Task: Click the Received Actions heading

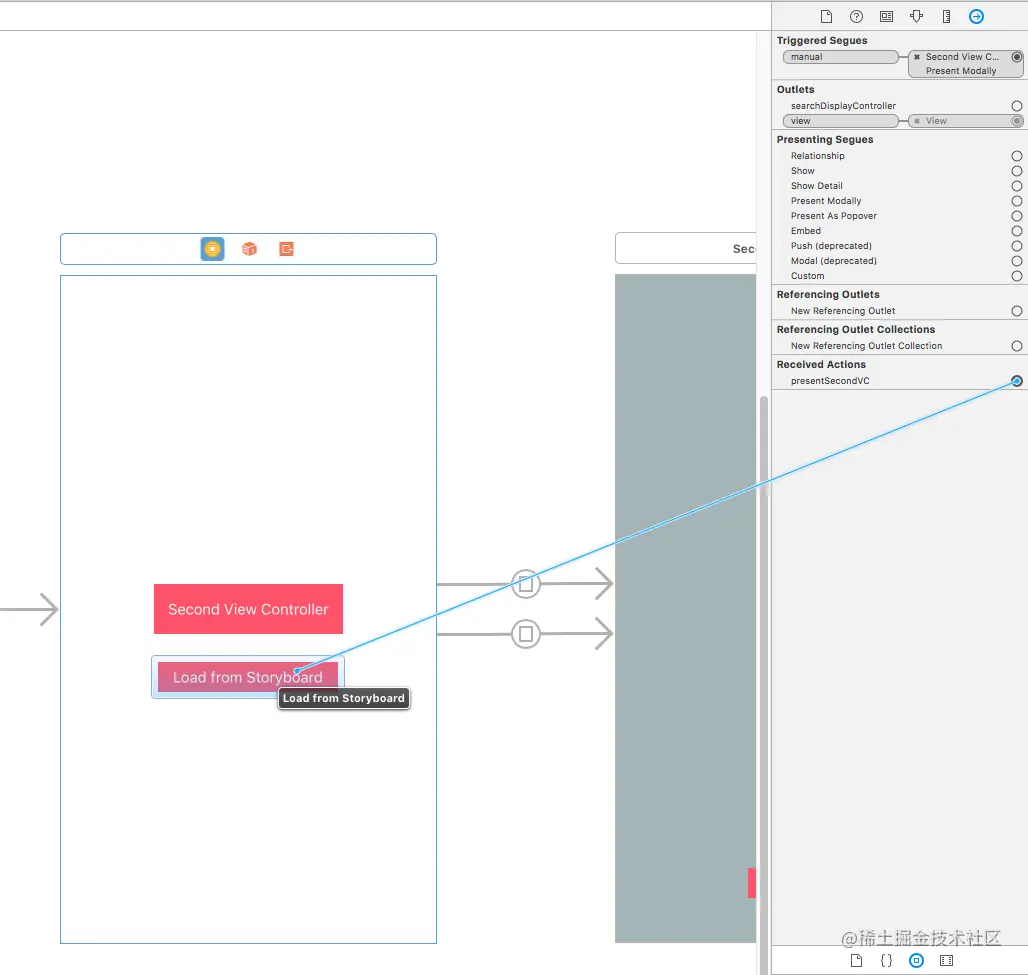Action: (x=821, y=365)
